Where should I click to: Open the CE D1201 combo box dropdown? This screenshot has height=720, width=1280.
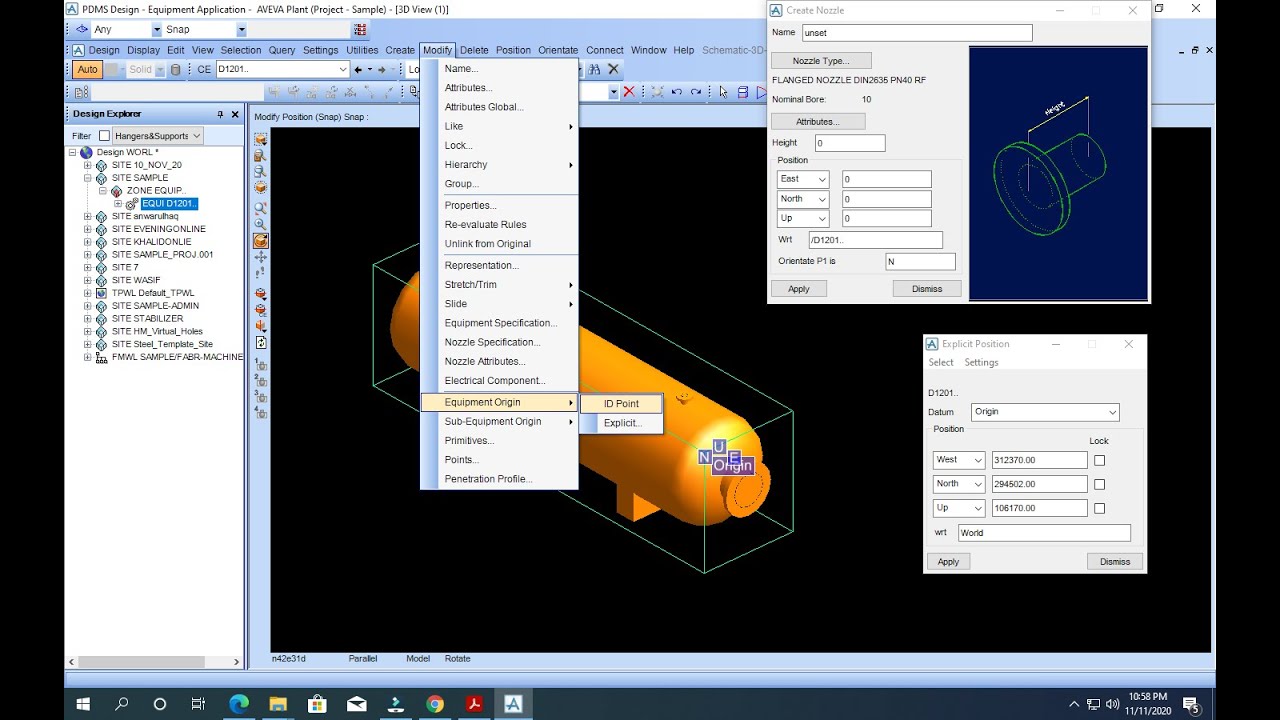[343, 70]
